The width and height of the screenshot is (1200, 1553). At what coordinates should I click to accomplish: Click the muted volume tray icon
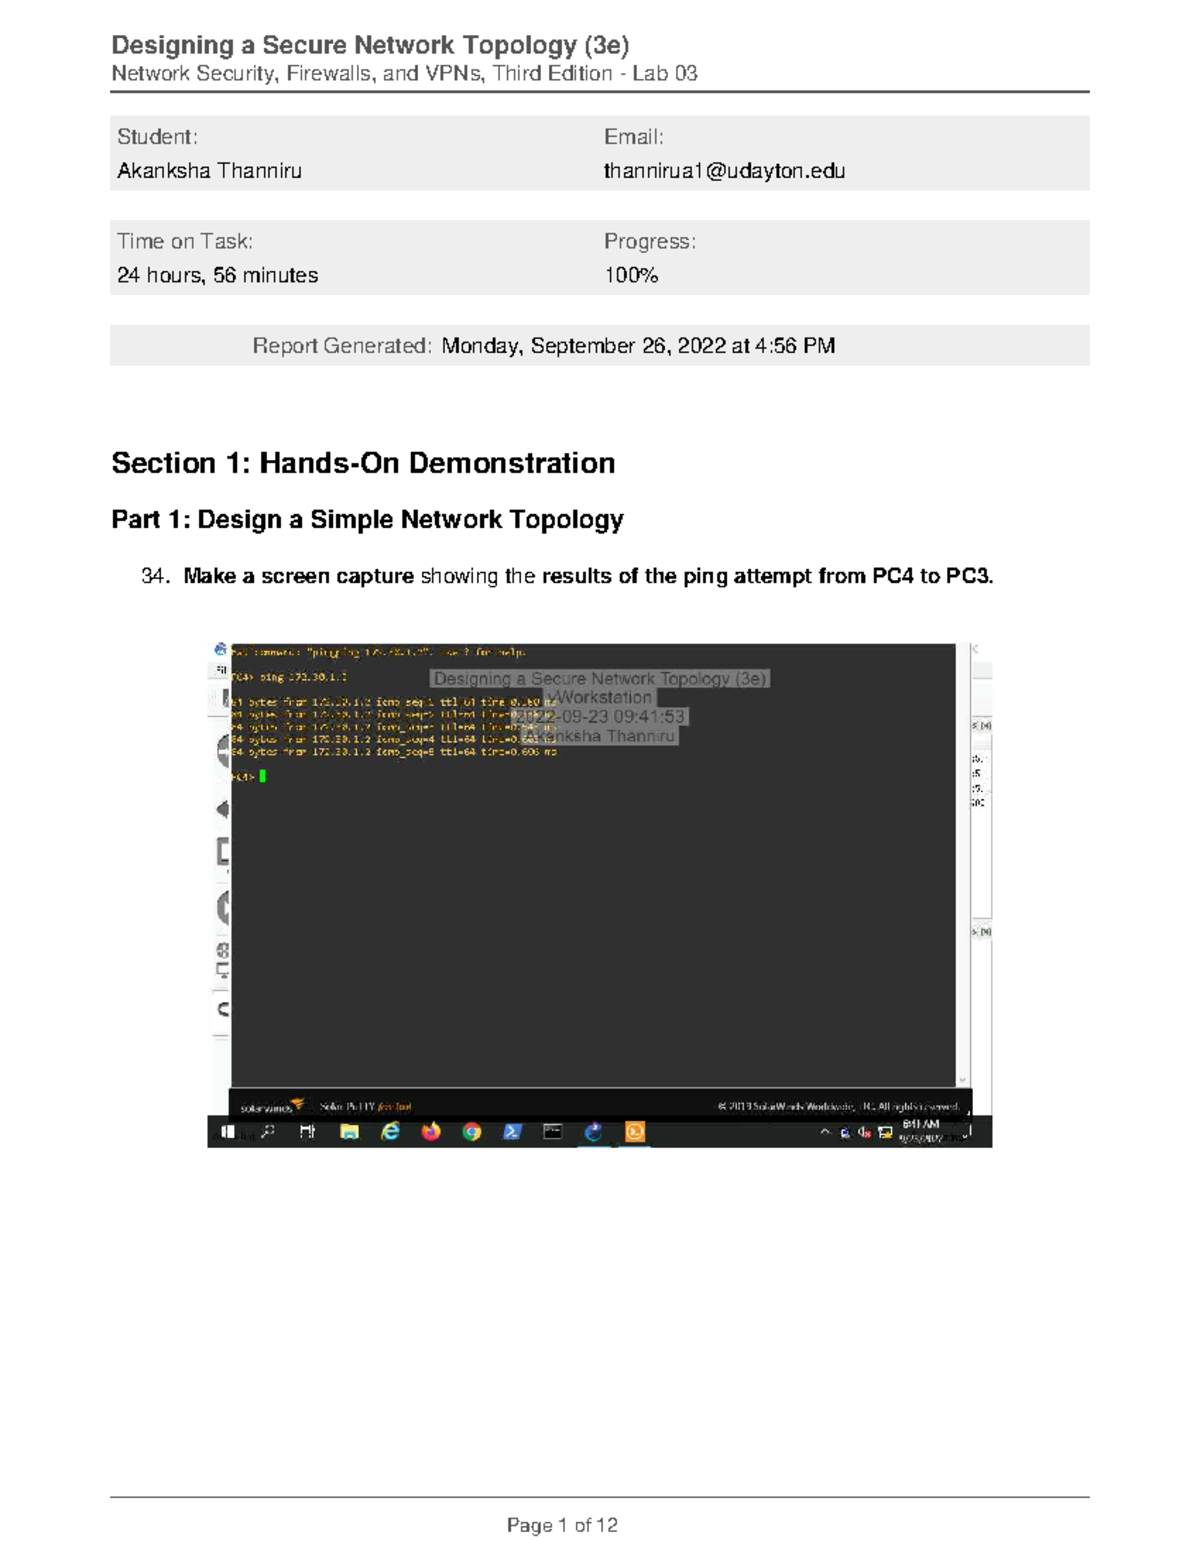click(x=864, y=1133)
